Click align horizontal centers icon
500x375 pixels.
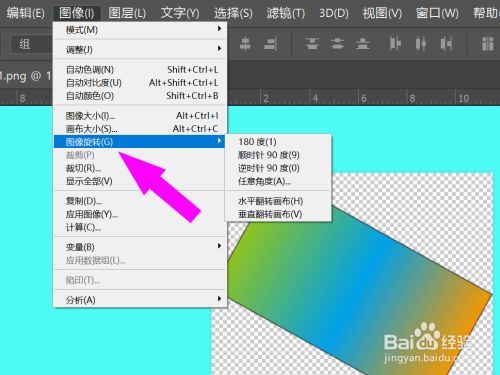245,44
